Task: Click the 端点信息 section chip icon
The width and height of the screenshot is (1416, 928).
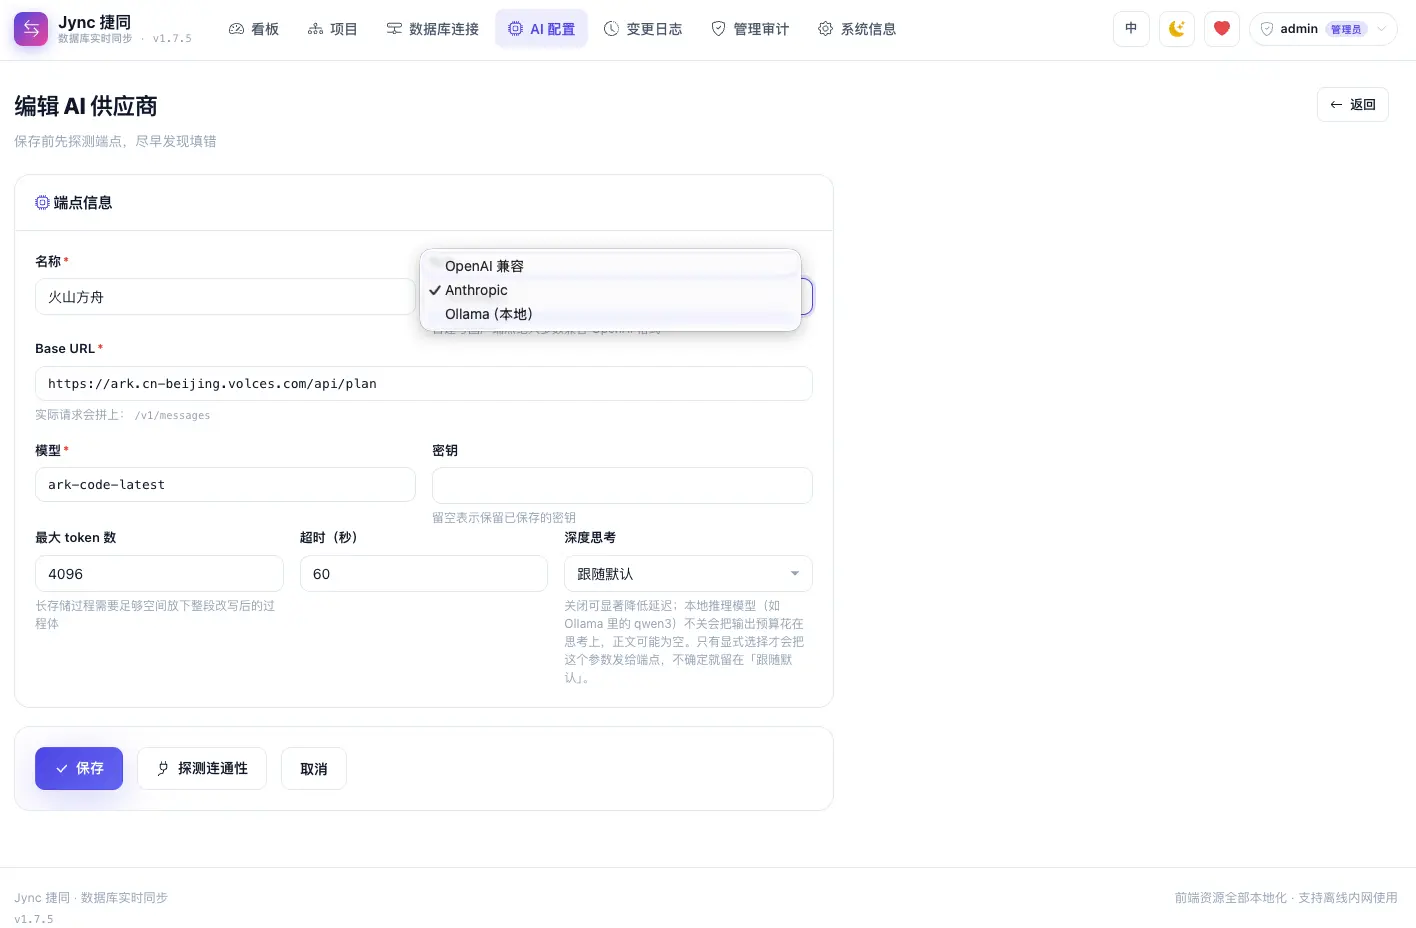Action: 42,202
